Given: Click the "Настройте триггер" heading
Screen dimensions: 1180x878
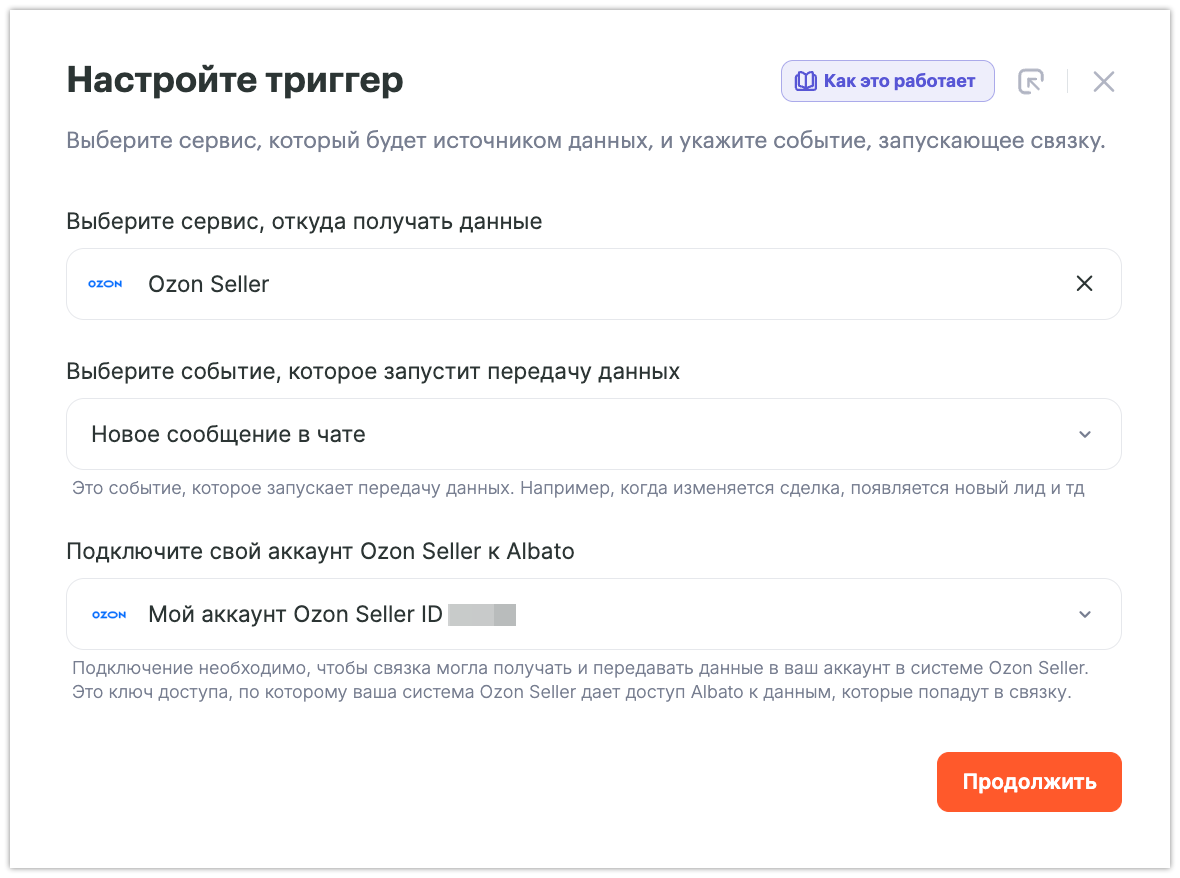Looking at the screenshot, I should pyautogui.click(x=235, y=80).
